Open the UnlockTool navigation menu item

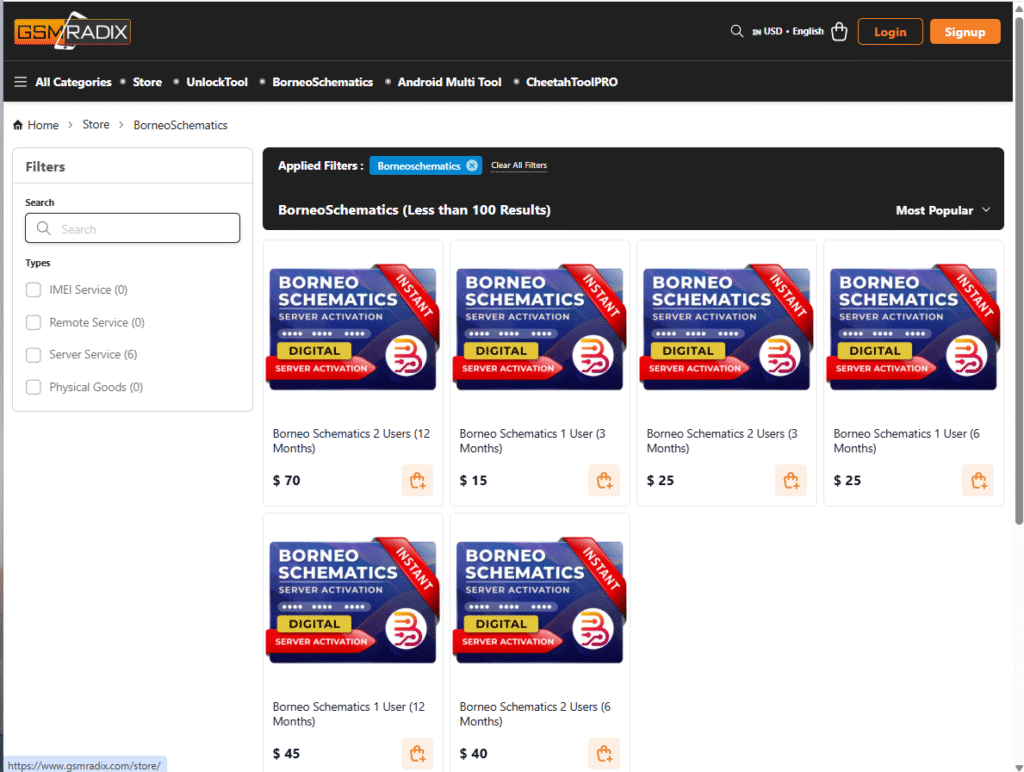pos(216,82)
